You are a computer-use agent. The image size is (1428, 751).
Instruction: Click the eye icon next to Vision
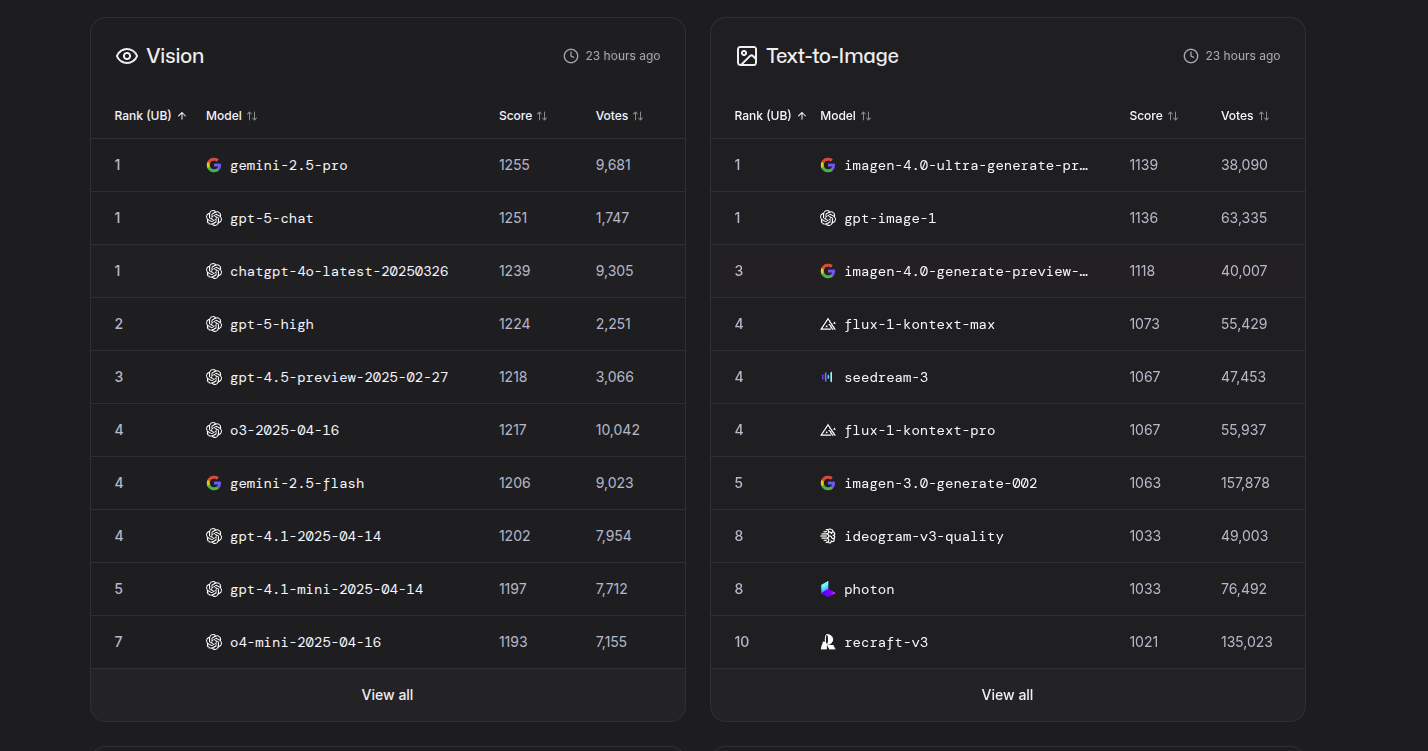(127, 56)
